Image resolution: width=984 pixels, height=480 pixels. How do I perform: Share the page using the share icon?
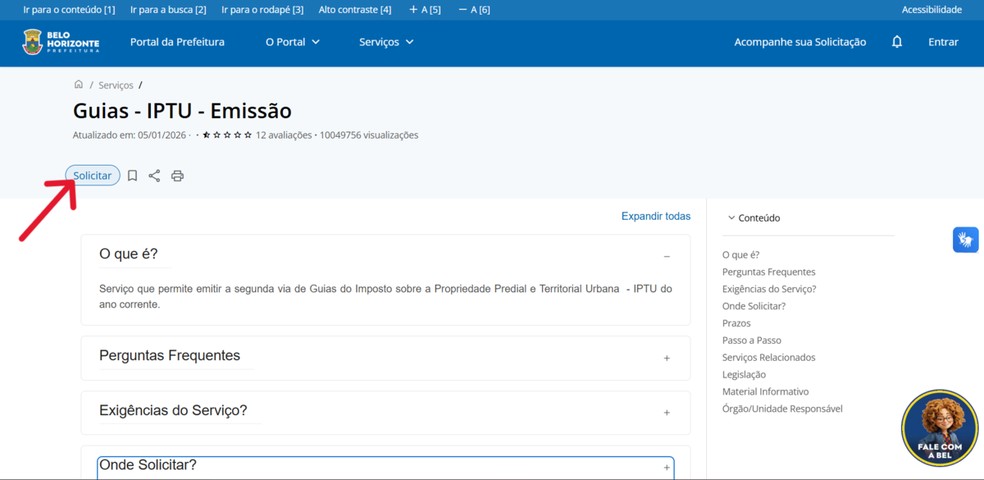point(154,176)
